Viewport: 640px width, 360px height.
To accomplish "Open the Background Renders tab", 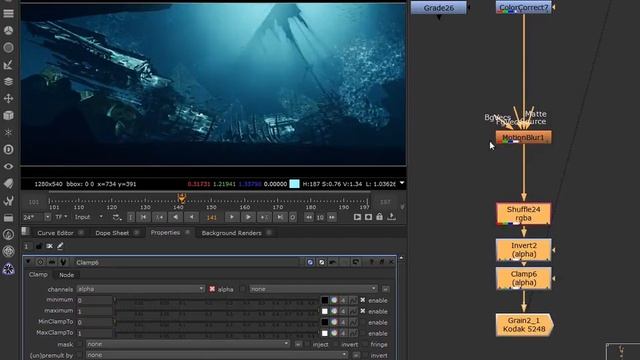I will [231, 233].
